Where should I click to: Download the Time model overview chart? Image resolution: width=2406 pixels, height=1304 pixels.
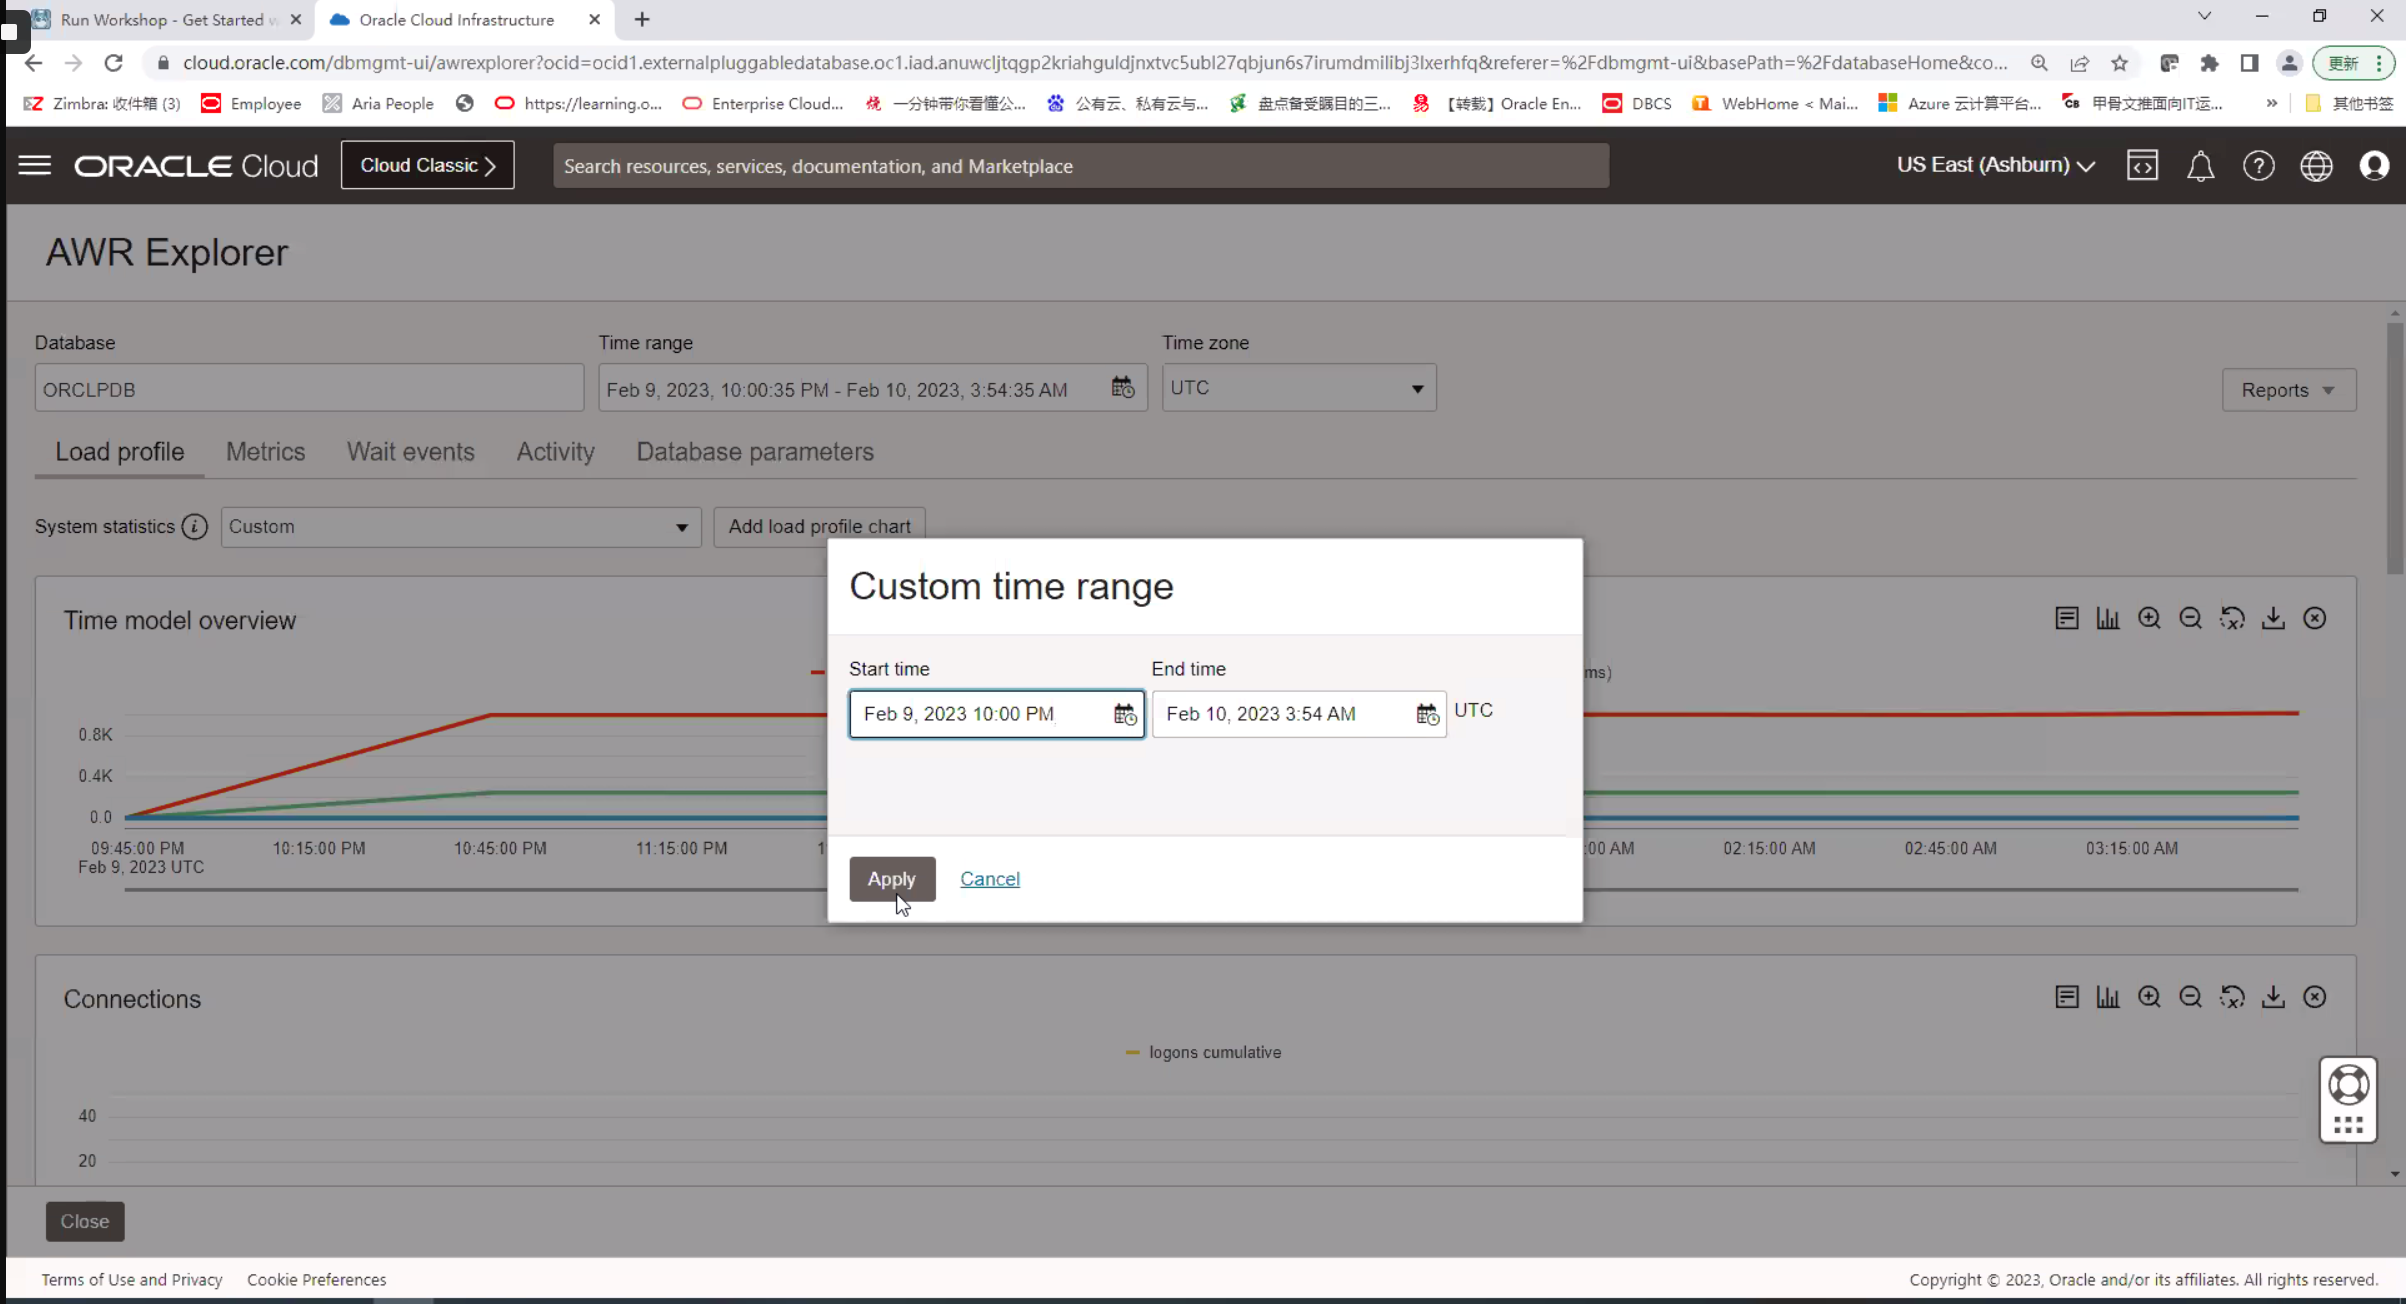click(x=2273, y=618)
